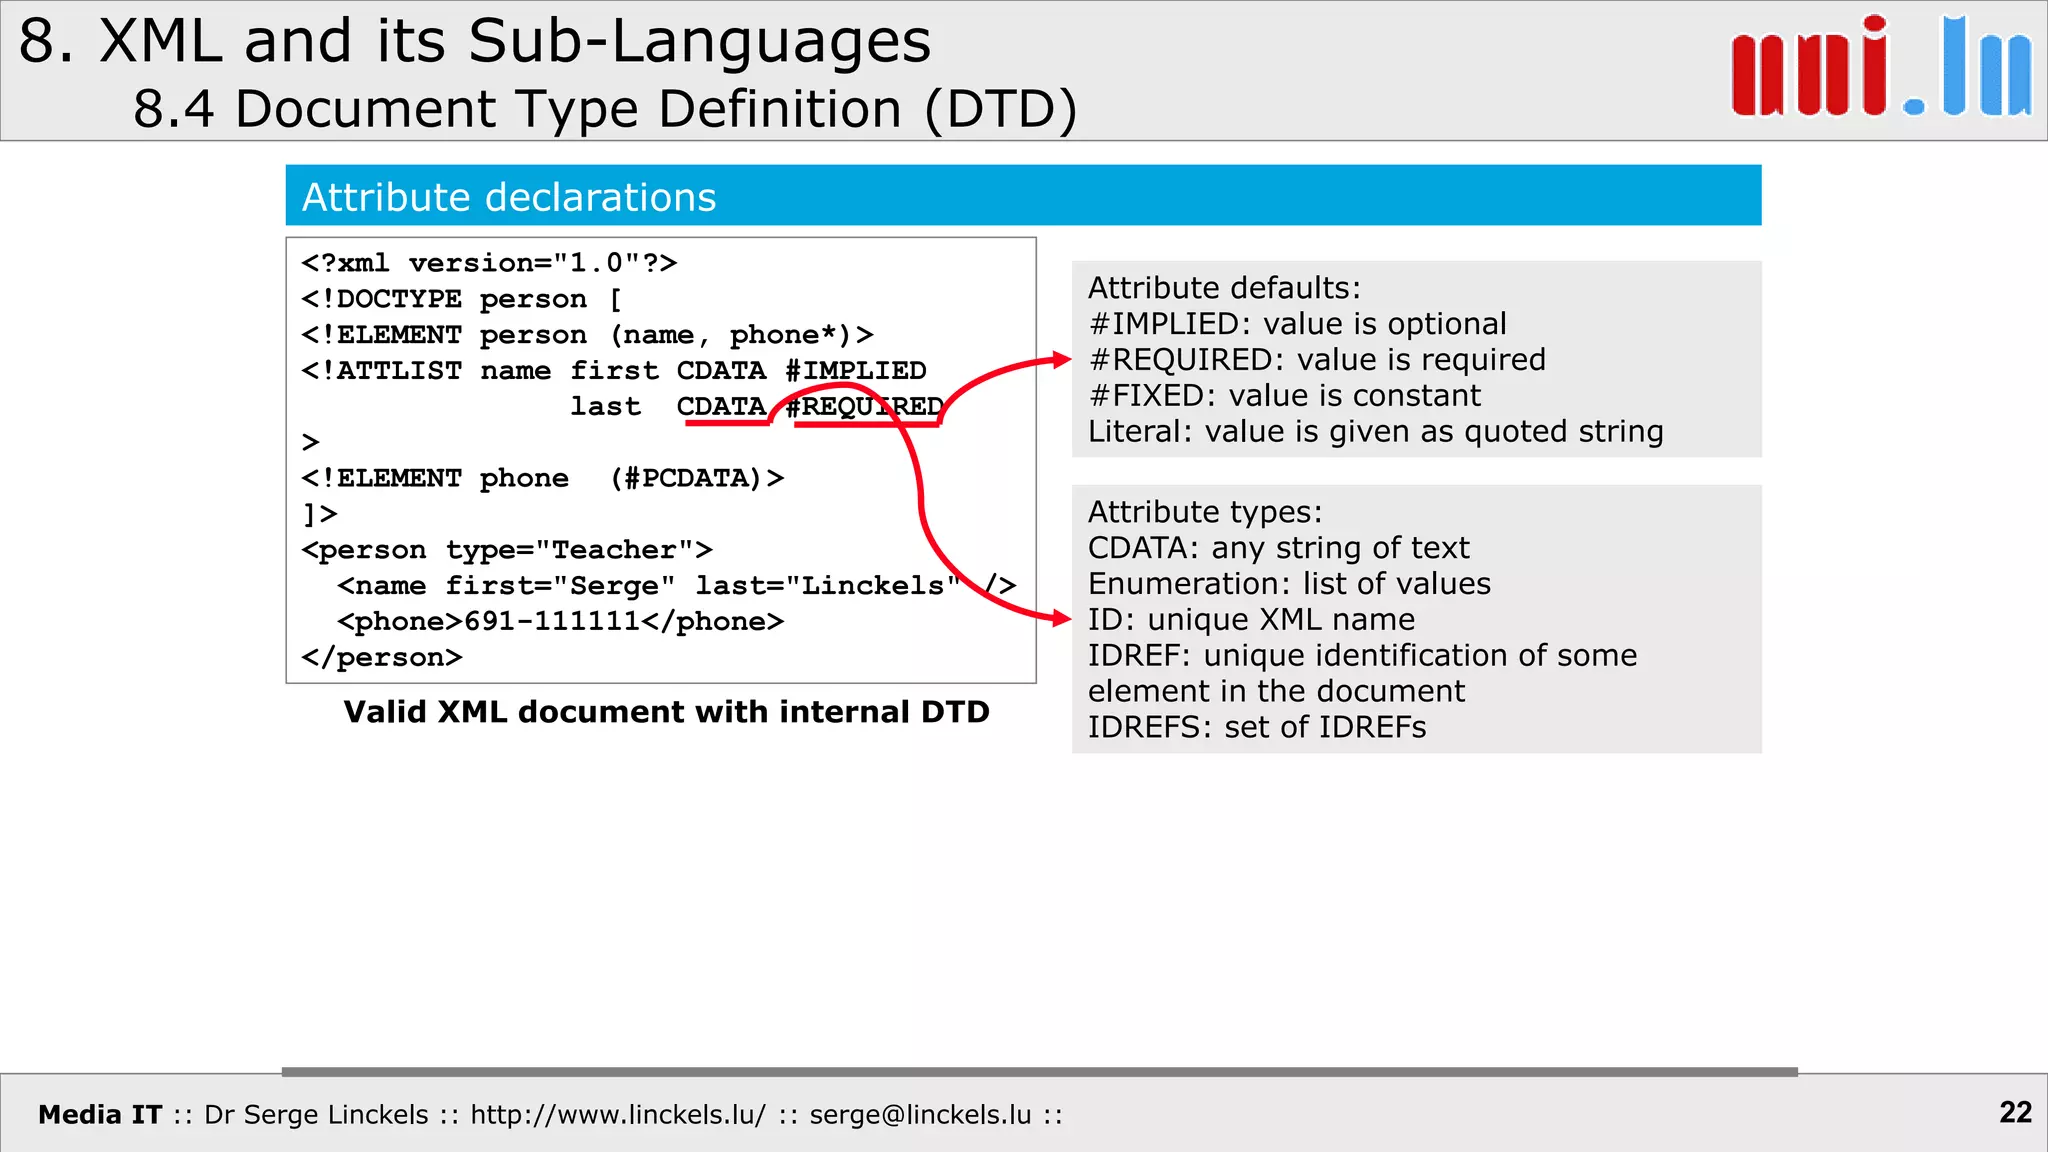Click the '8.4 Document Type Definition (DTD)' subtitle

(x=606, y=108)
